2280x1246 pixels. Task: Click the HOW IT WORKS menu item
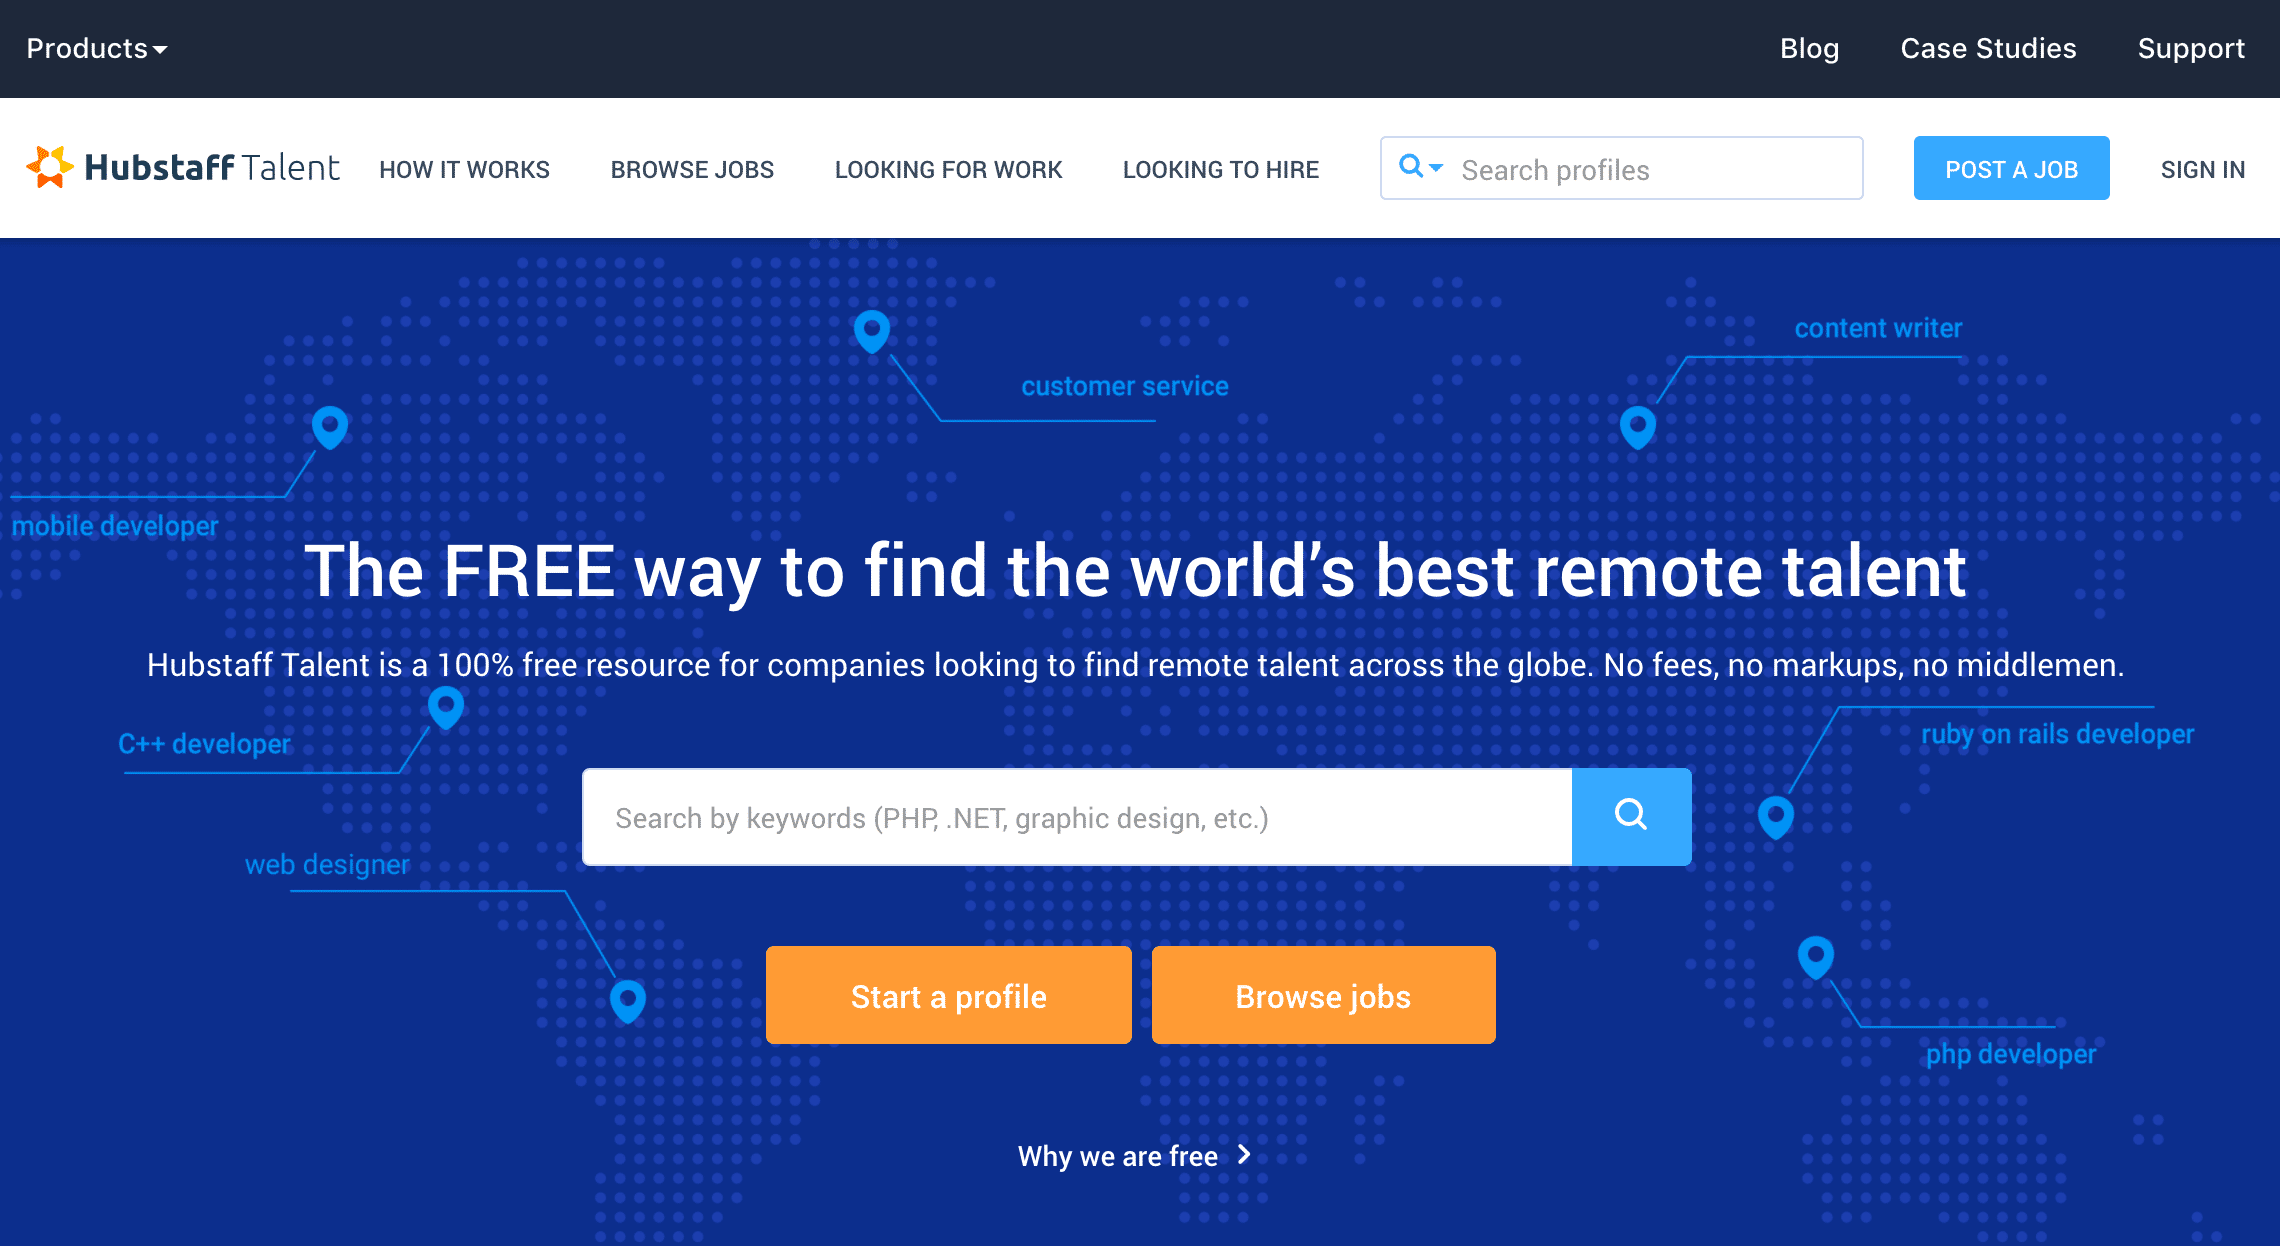pos(463,170)
